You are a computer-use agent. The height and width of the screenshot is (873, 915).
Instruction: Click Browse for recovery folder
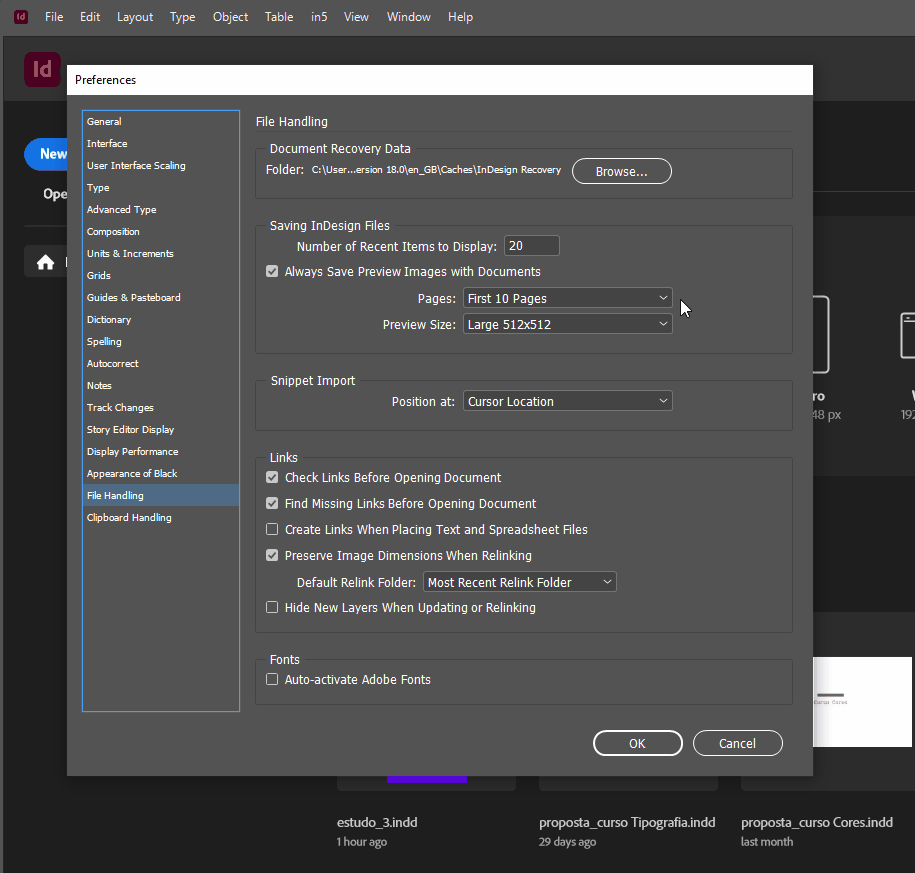point(621,171)
